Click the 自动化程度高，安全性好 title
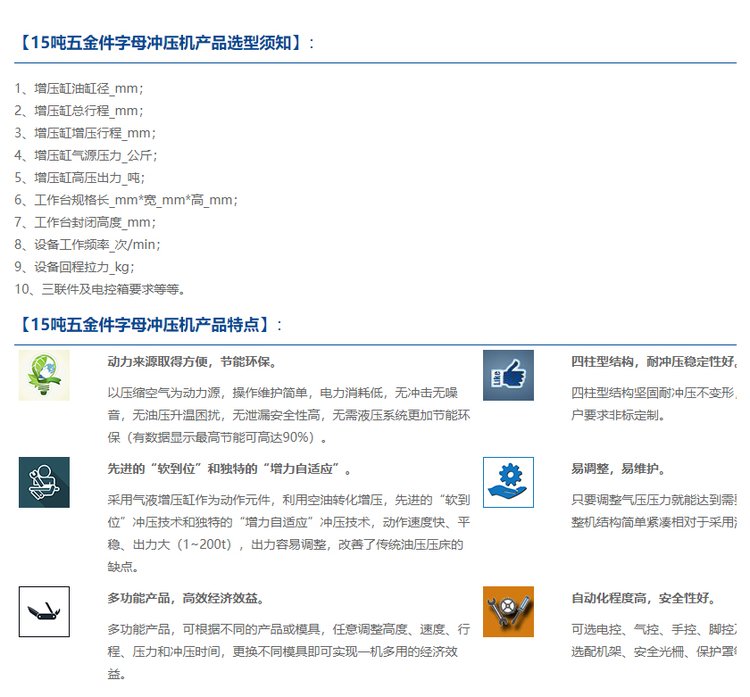This screenshot has height=697, width=750. coord(642,599)
